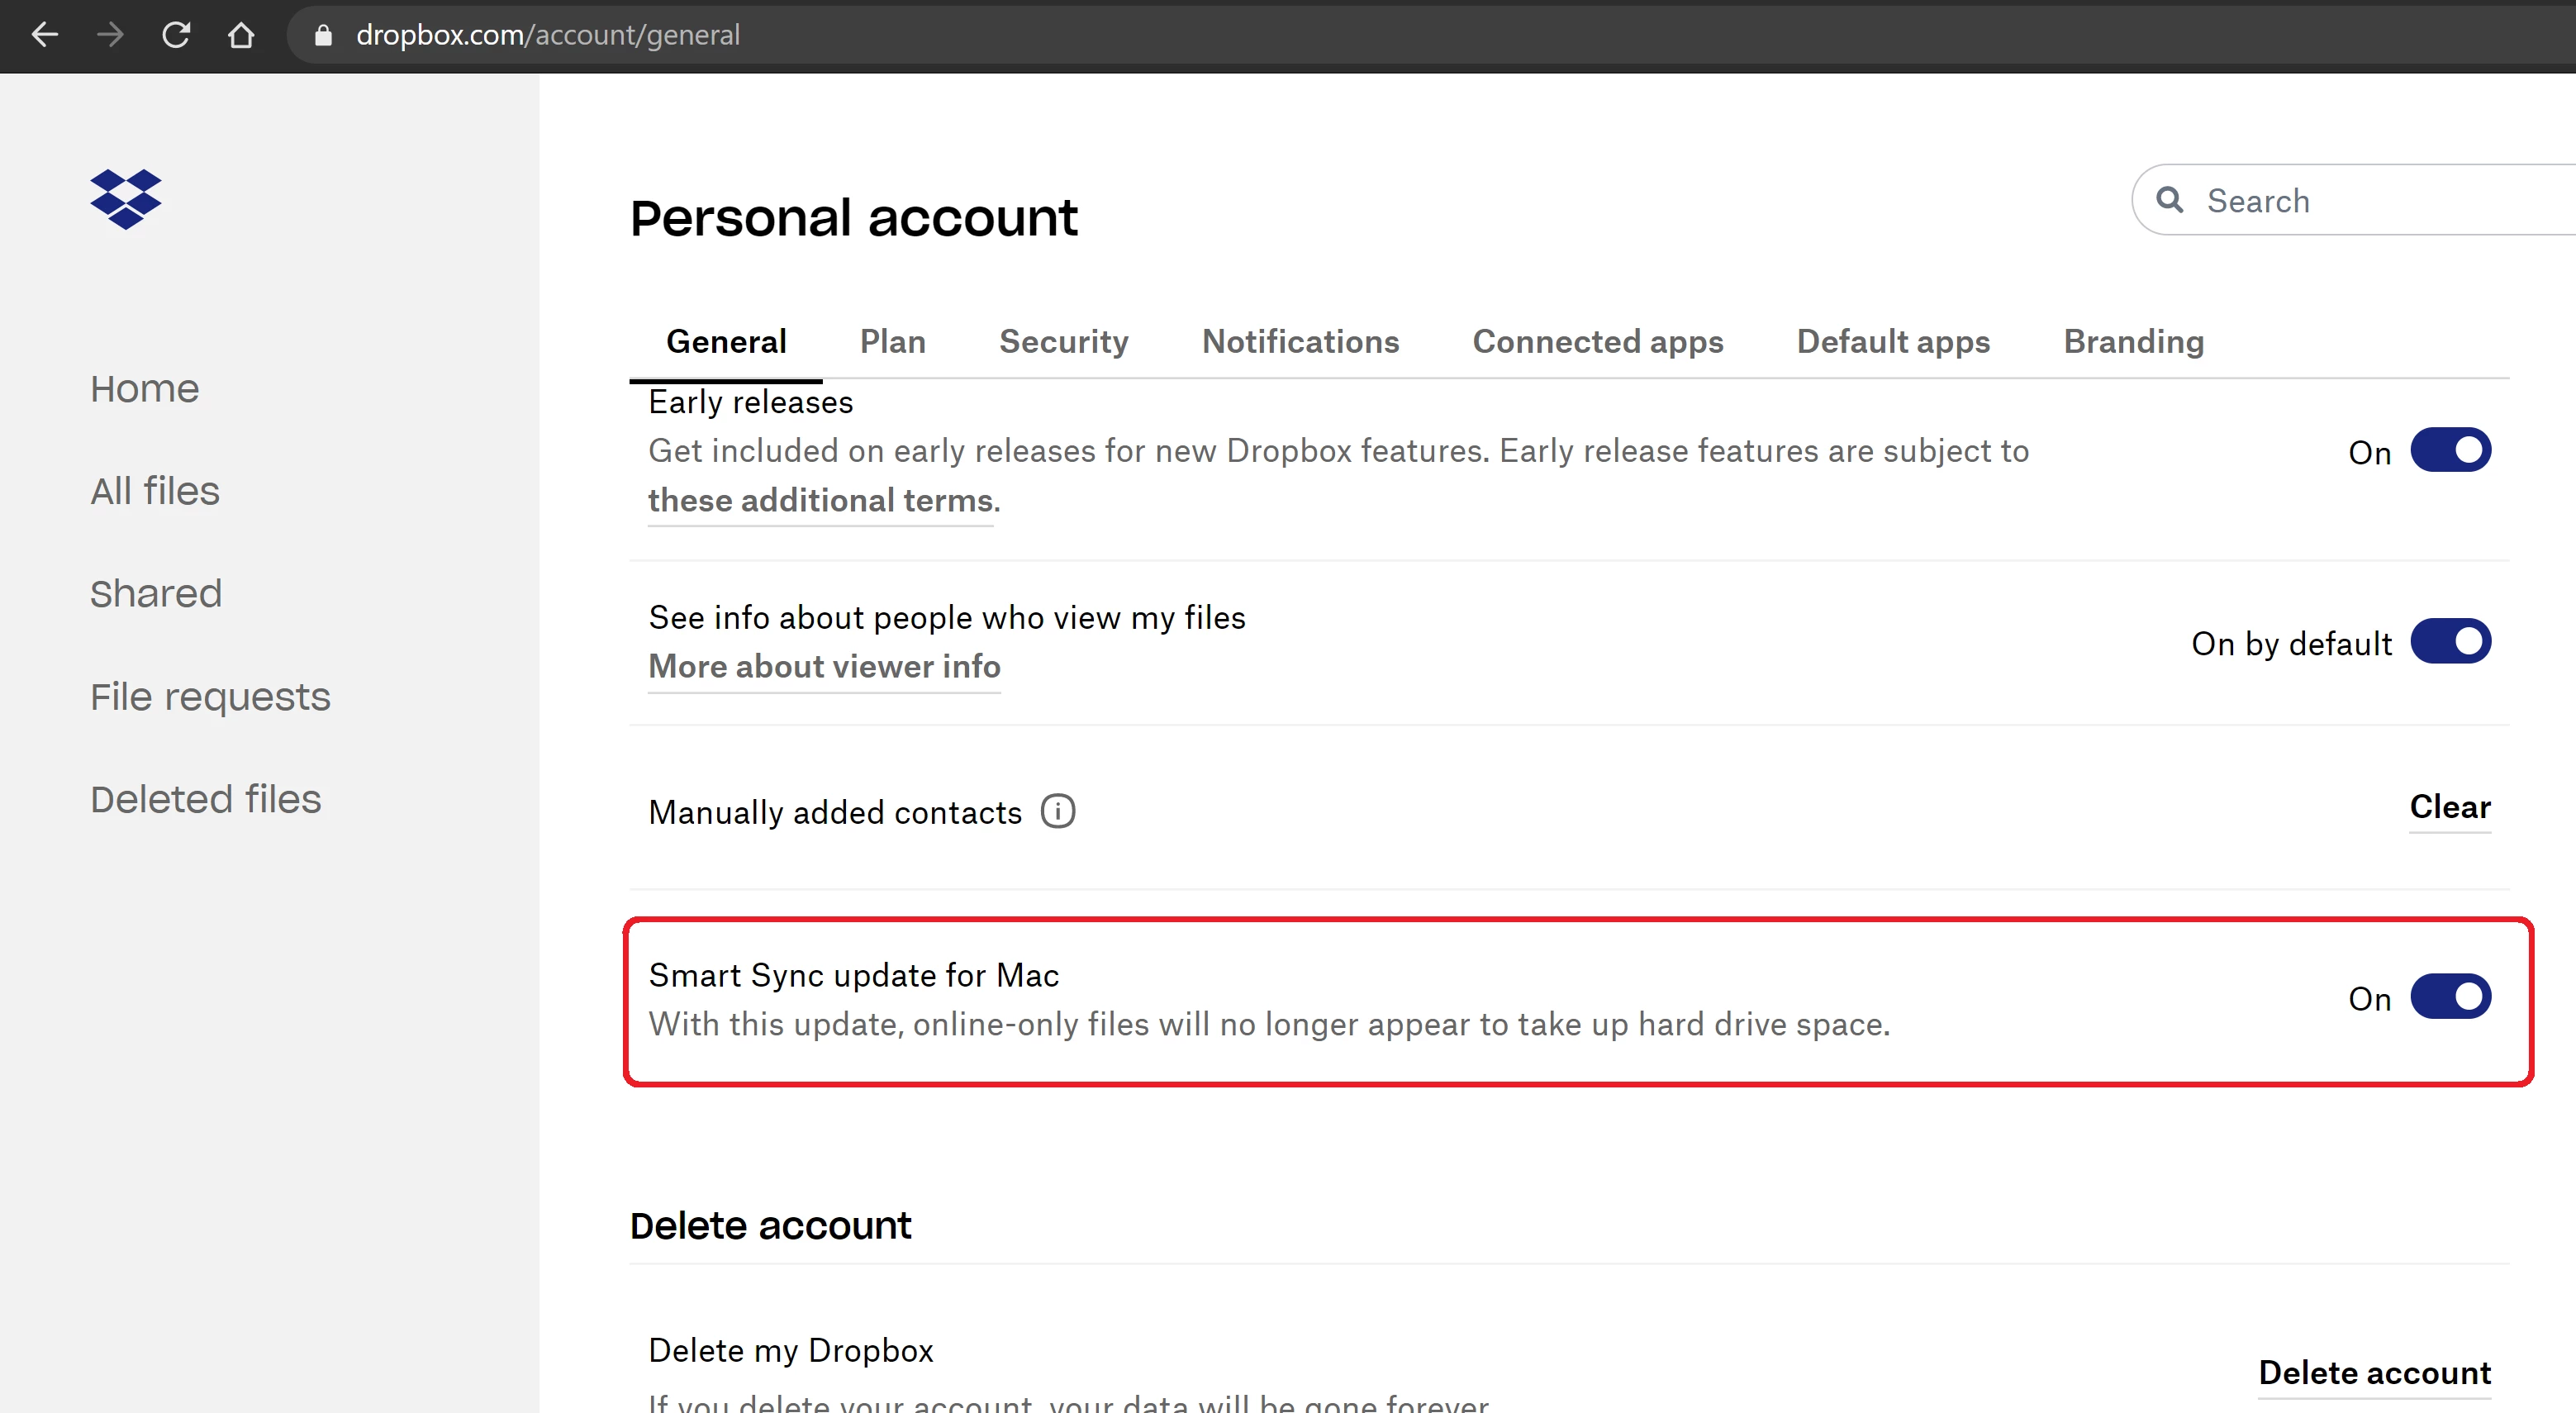Click the browser home icon

coord(241,35)
